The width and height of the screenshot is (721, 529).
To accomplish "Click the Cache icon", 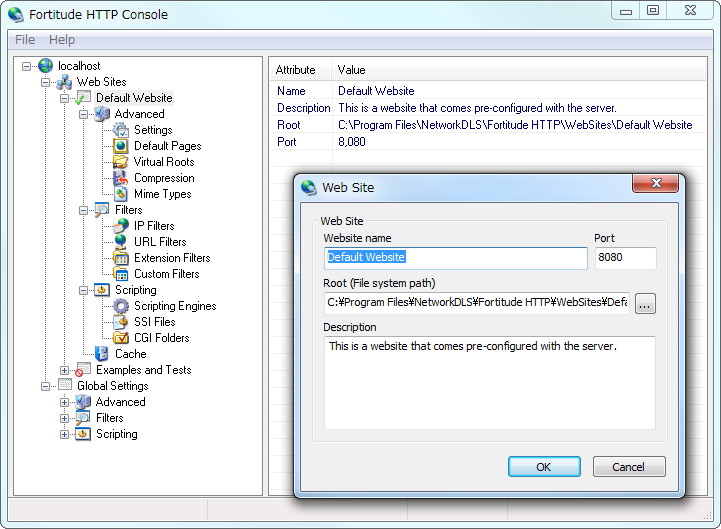I will click(102, 354).
